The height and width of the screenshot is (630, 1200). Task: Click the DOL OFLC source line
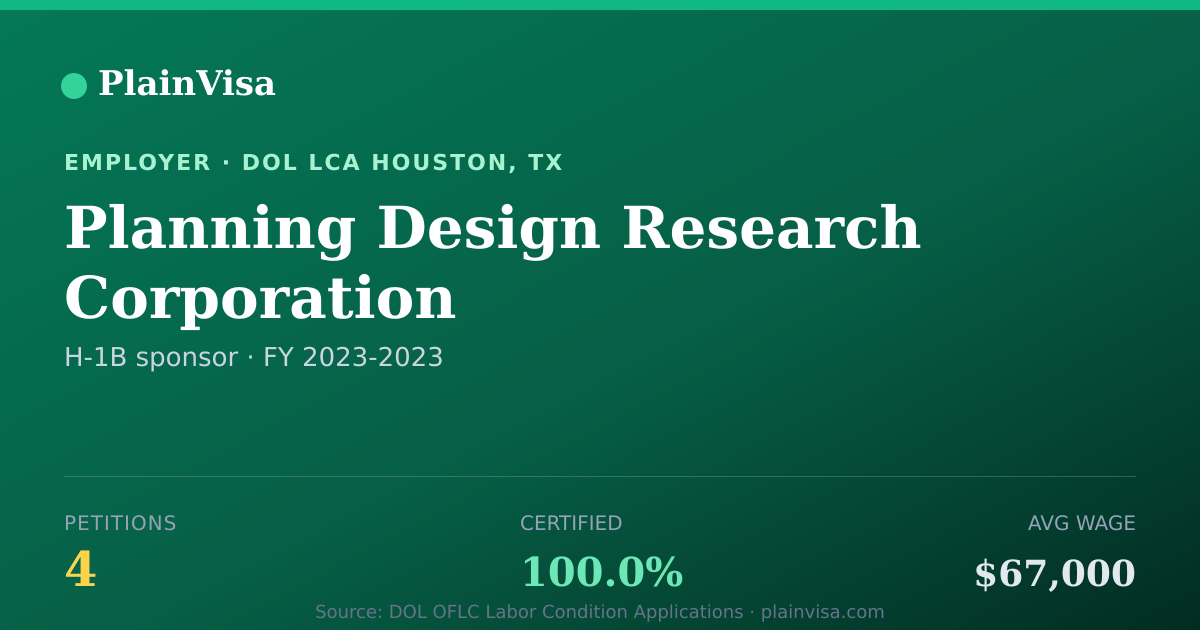click(600, 612)
